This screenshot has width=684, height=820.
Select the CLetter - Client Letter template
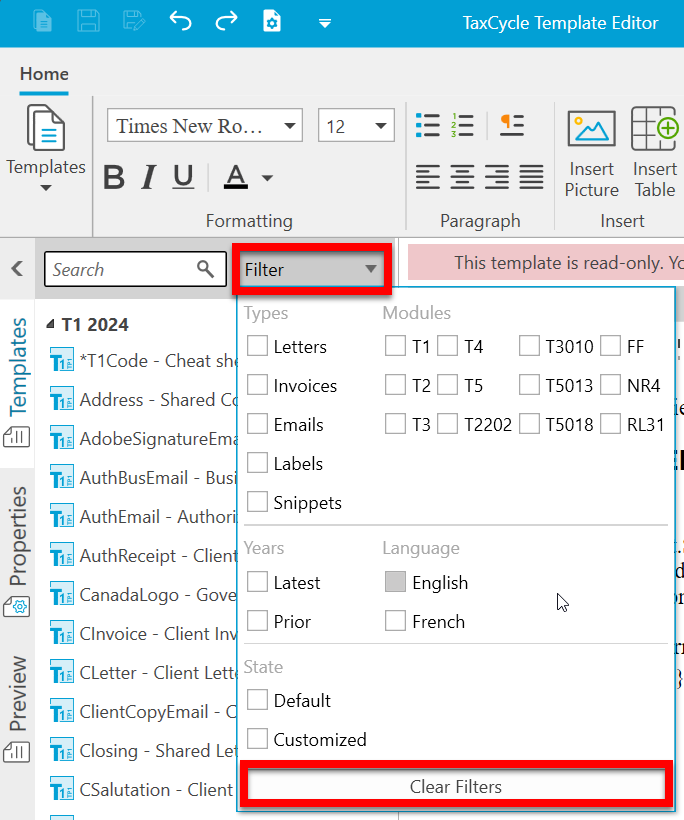point(144,673)
